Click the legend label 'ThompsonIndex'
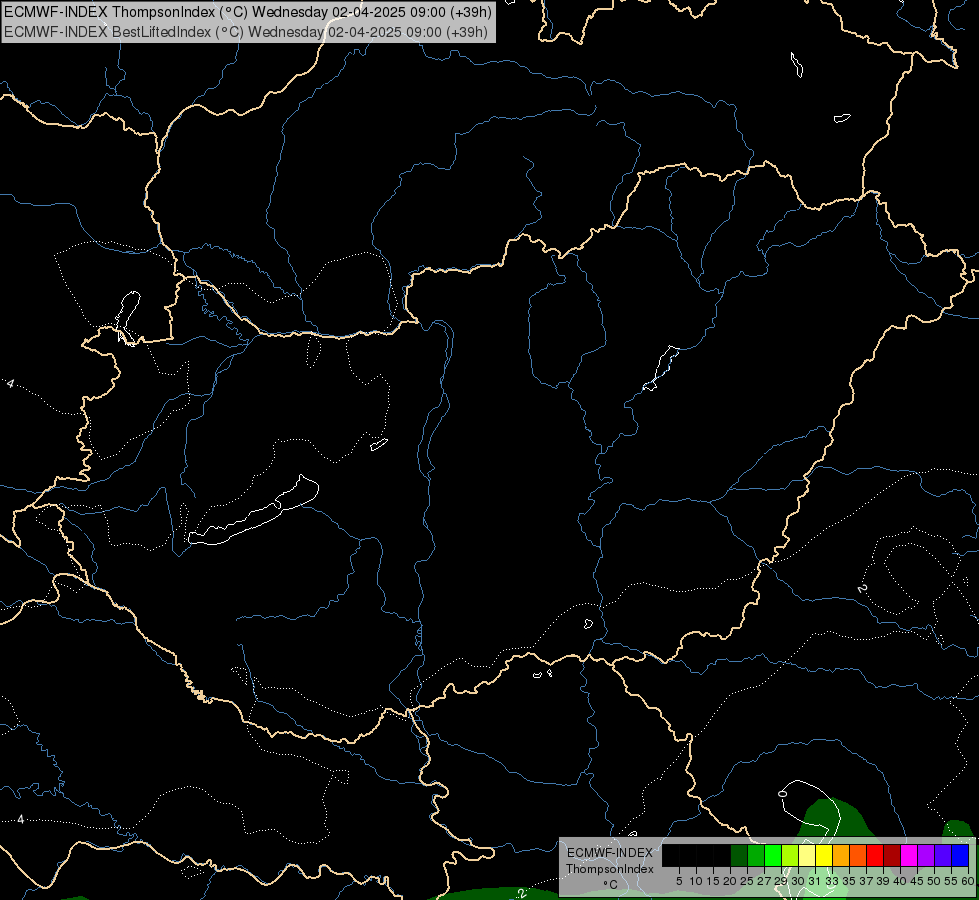The image size is (979, 900). 610,869
